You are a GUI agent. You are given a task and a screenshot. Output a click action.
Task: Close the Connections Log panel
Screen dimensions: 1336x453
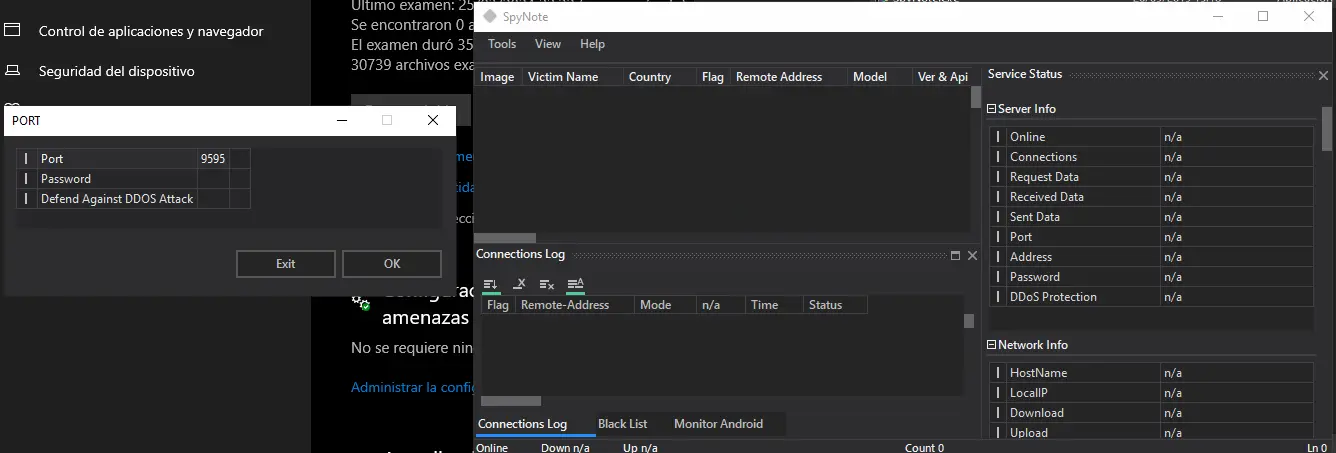(x=972, y=256)
